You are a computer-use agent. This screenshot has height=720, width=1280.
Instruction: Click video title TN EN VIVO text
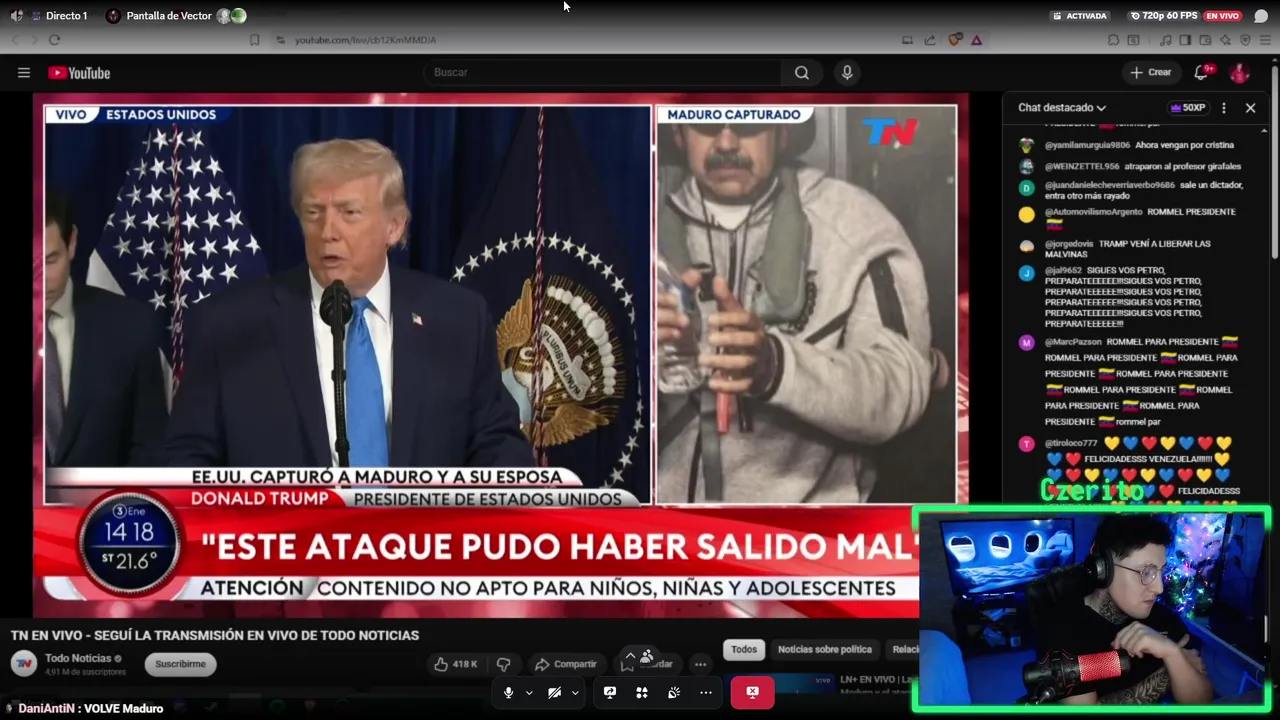point(215,635)
